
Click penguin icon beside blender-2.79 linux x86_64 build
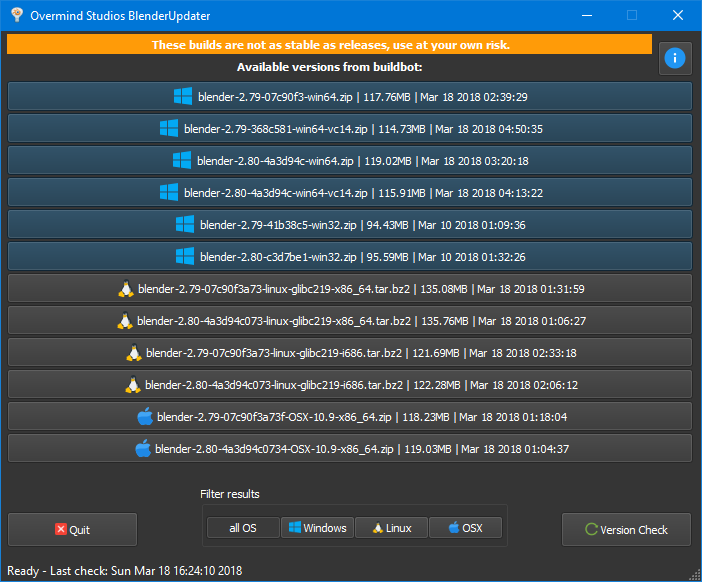coord(126,289)
